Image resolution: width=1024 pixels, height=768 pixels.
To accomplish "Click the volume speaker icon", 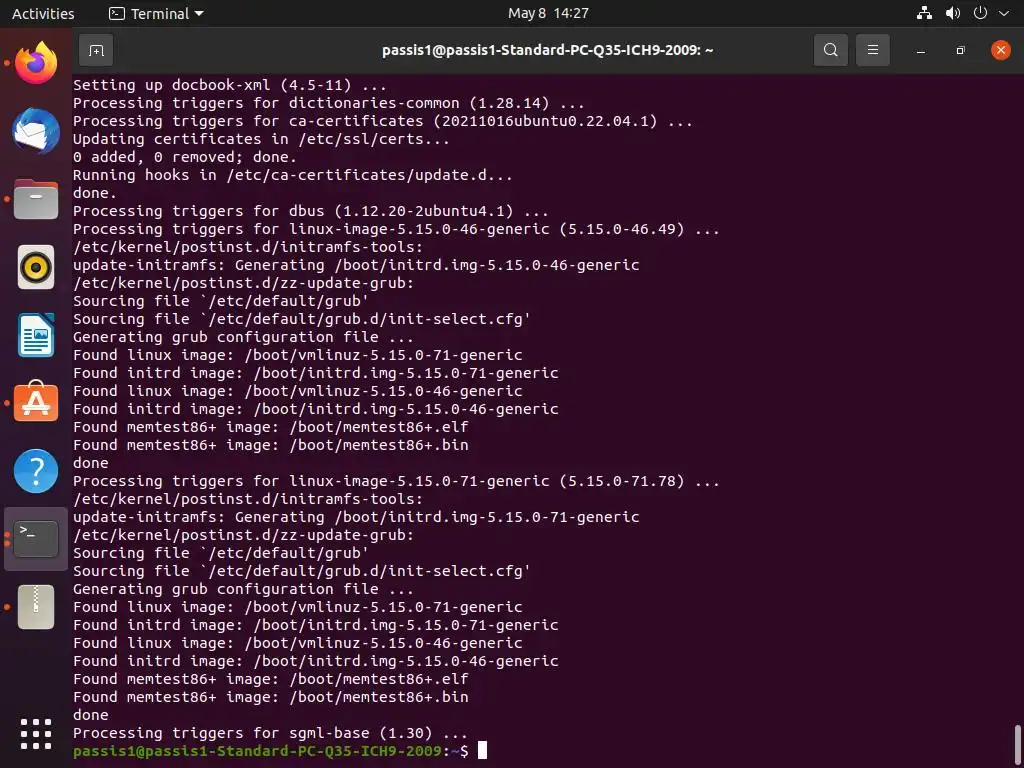I will click(953, 13).
